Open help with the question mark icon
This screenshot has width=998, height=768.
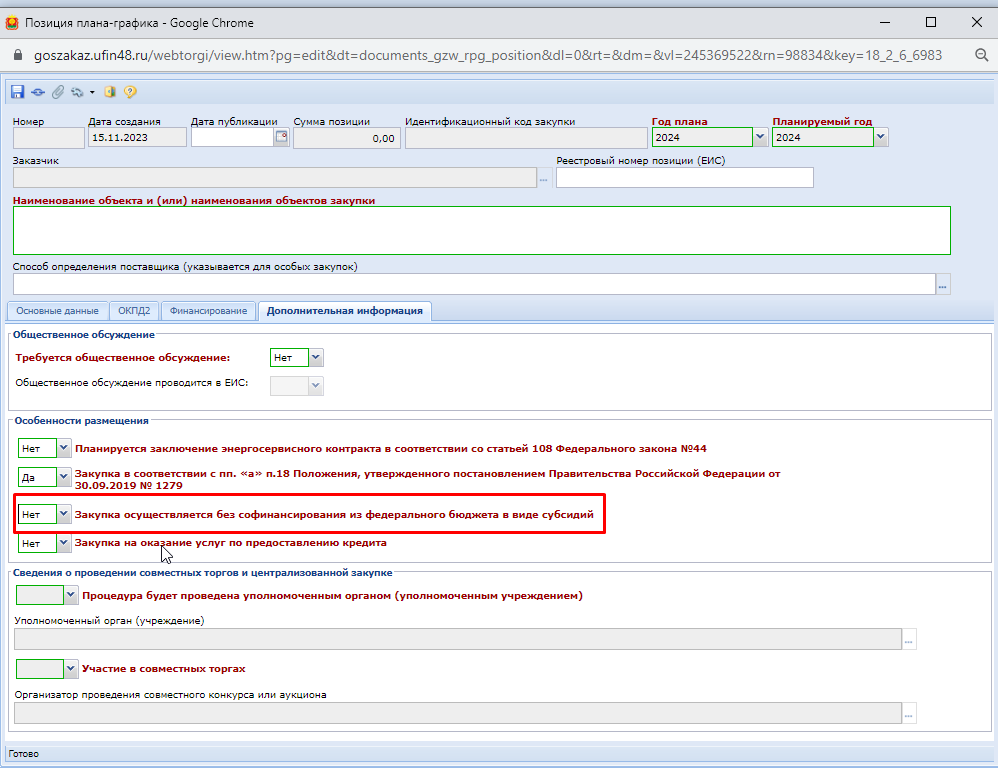(130, 92)
